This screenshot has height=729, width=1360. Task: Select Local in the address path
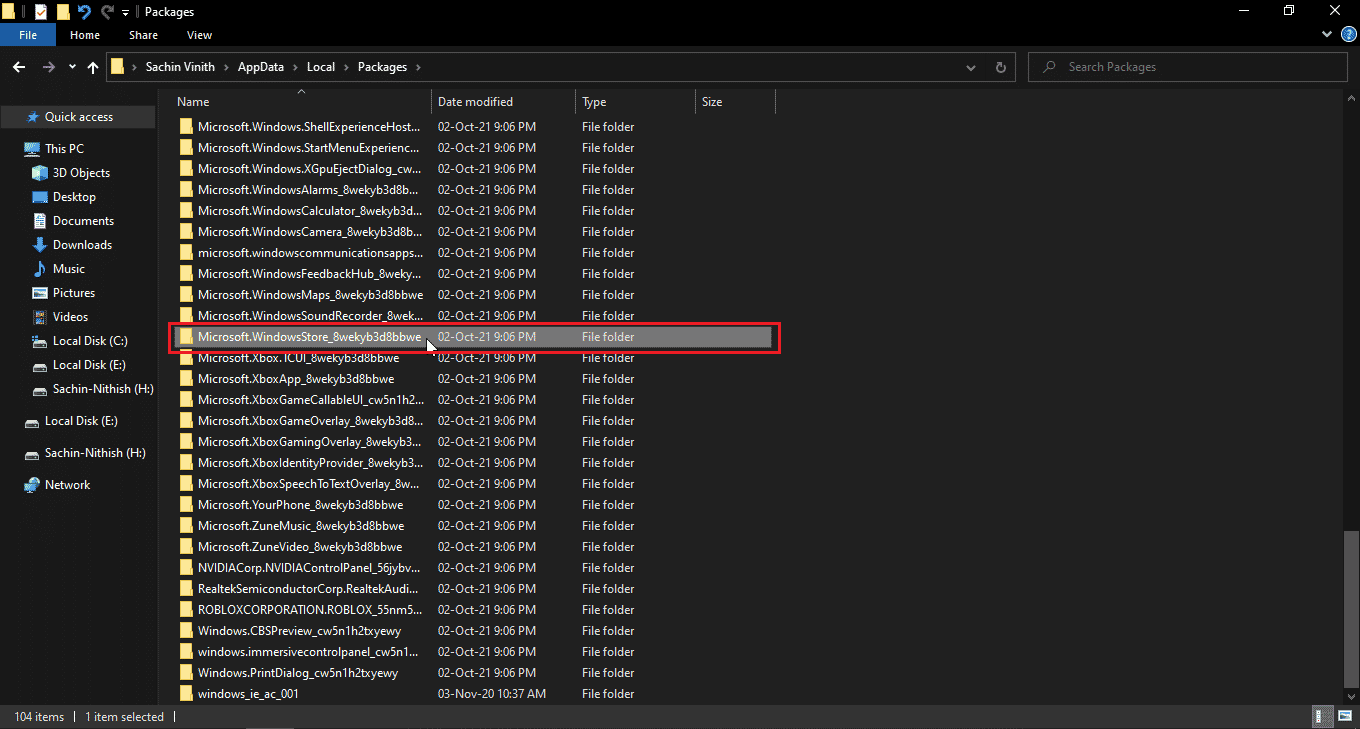(x=321, y=67)
